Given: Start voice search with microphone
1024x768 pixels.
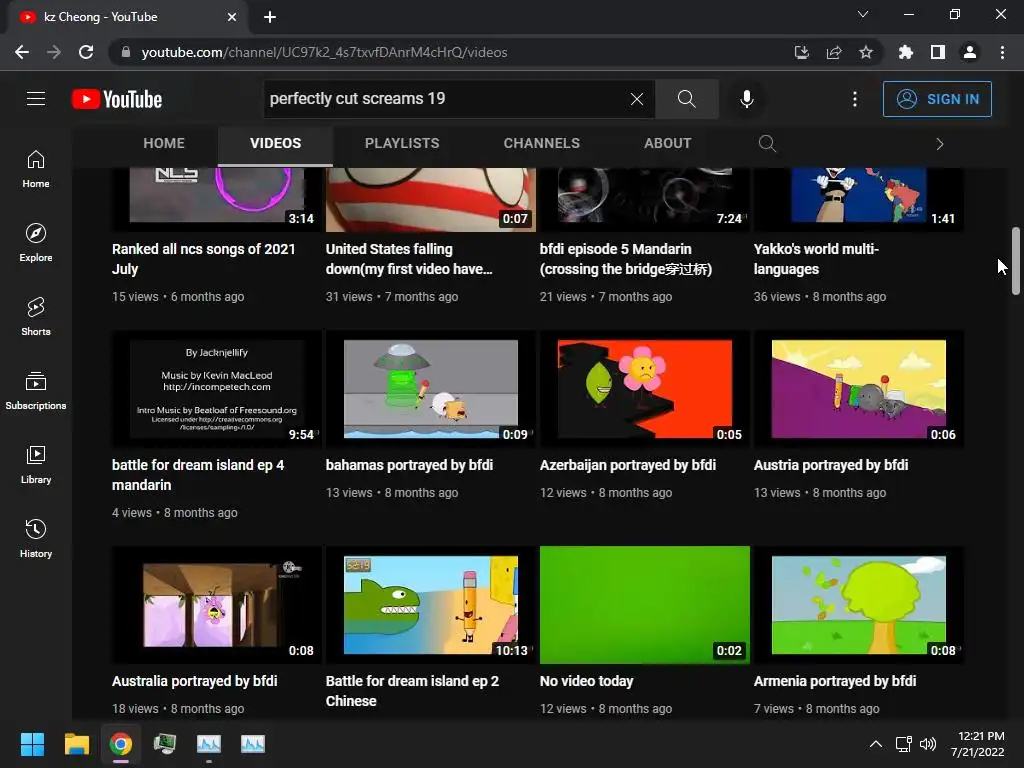Looking at the screenshot, I should pyautogui.click(x=746, y=99).
